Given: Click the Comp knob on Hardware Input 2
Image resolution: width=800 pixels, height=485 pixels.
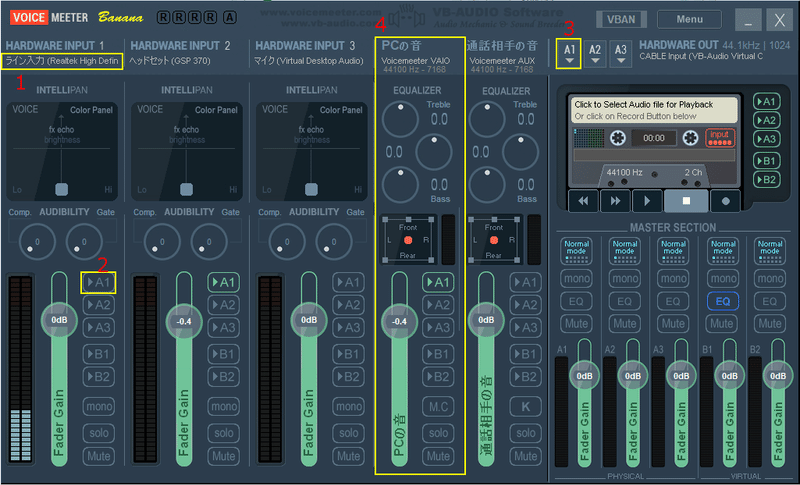Looking at the screenshot, I should (x=162, y=242).
